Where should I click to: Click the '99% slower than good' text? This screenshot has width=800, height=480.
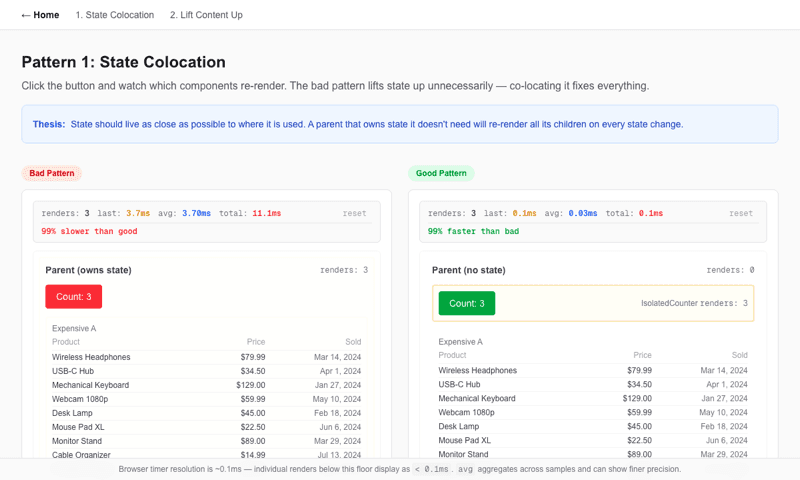pos(89,231)
